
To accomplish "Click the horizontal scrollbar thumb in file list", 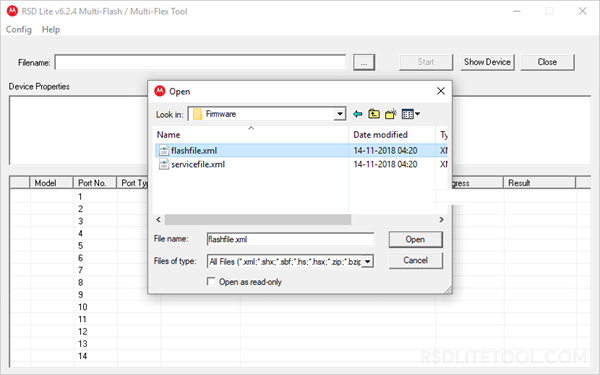I will click(258, 220).
